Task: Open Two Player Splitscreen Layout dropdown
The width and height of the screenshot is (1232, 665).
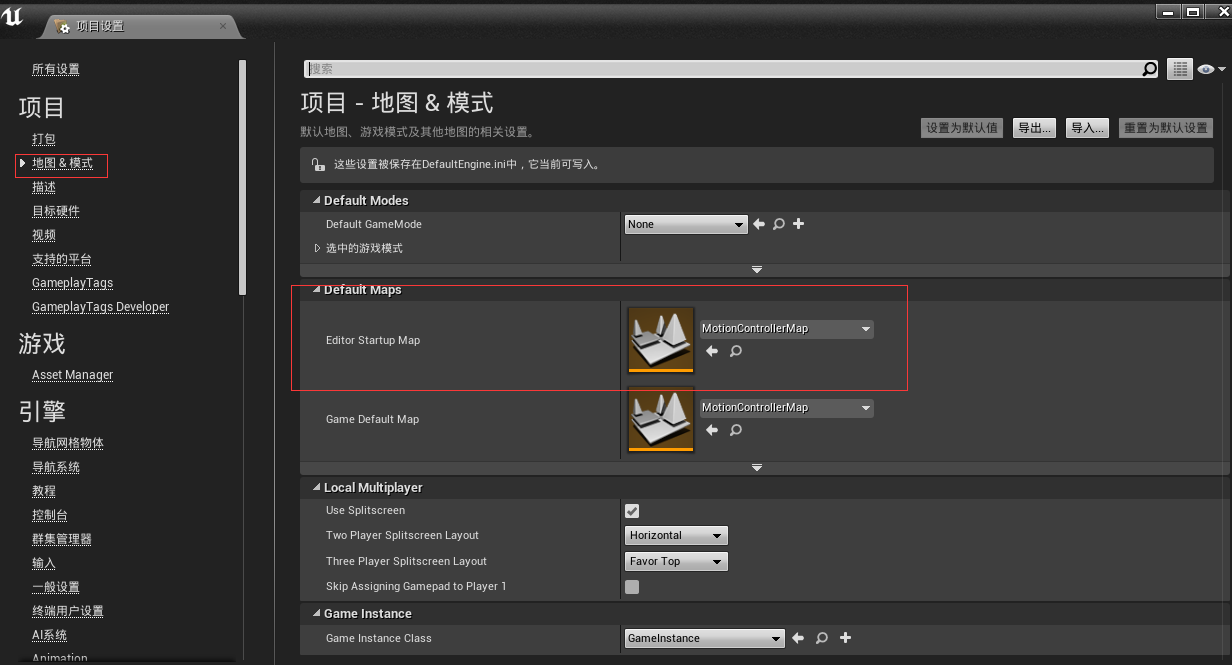Action: tap(676, 536)
